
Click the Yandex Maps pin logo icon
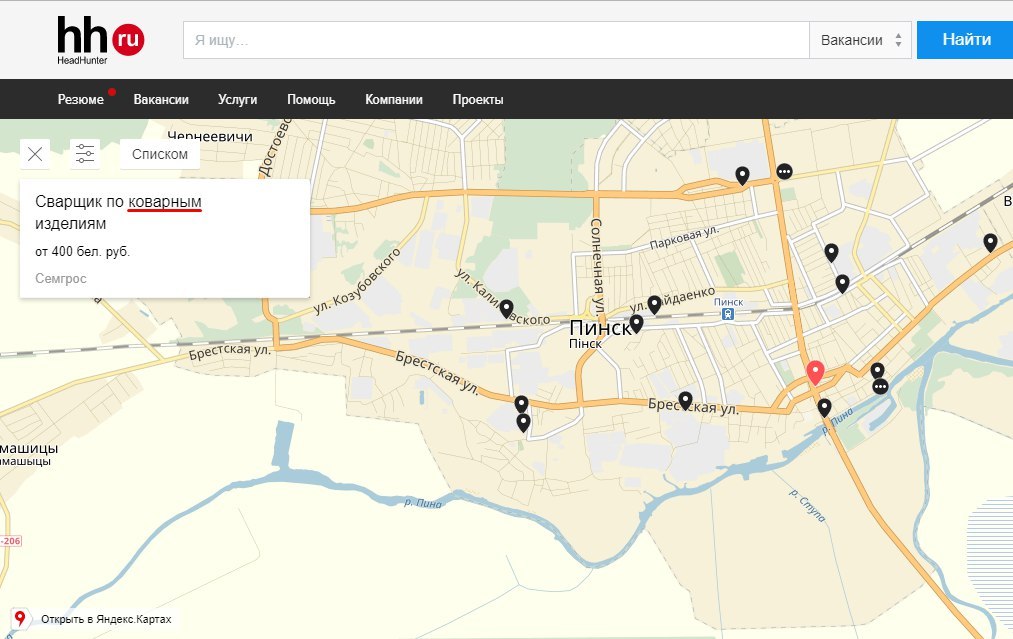tap(20, 618)
